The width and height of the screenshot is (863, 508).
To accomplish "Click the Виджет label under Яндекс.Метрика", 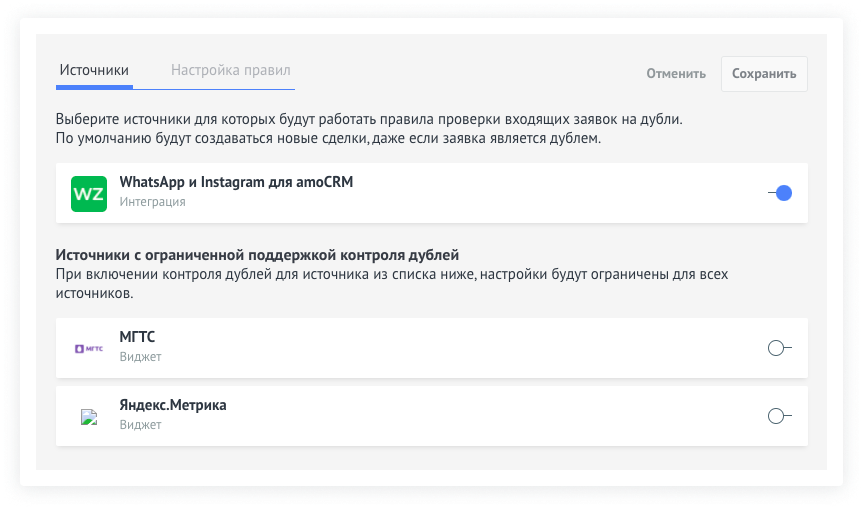I will coord(140,425).
